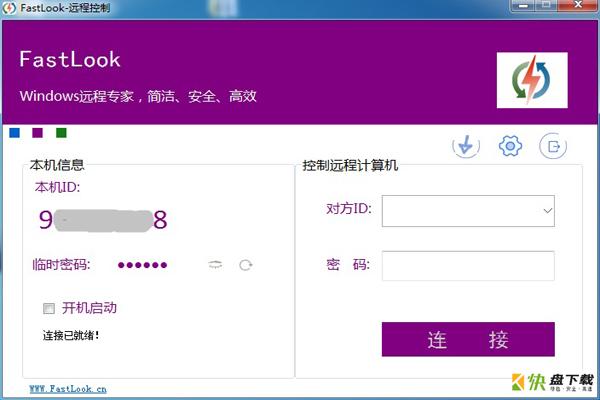Click into the 密码 password field
Screen dimensions: 600x400
pos(468,266)
